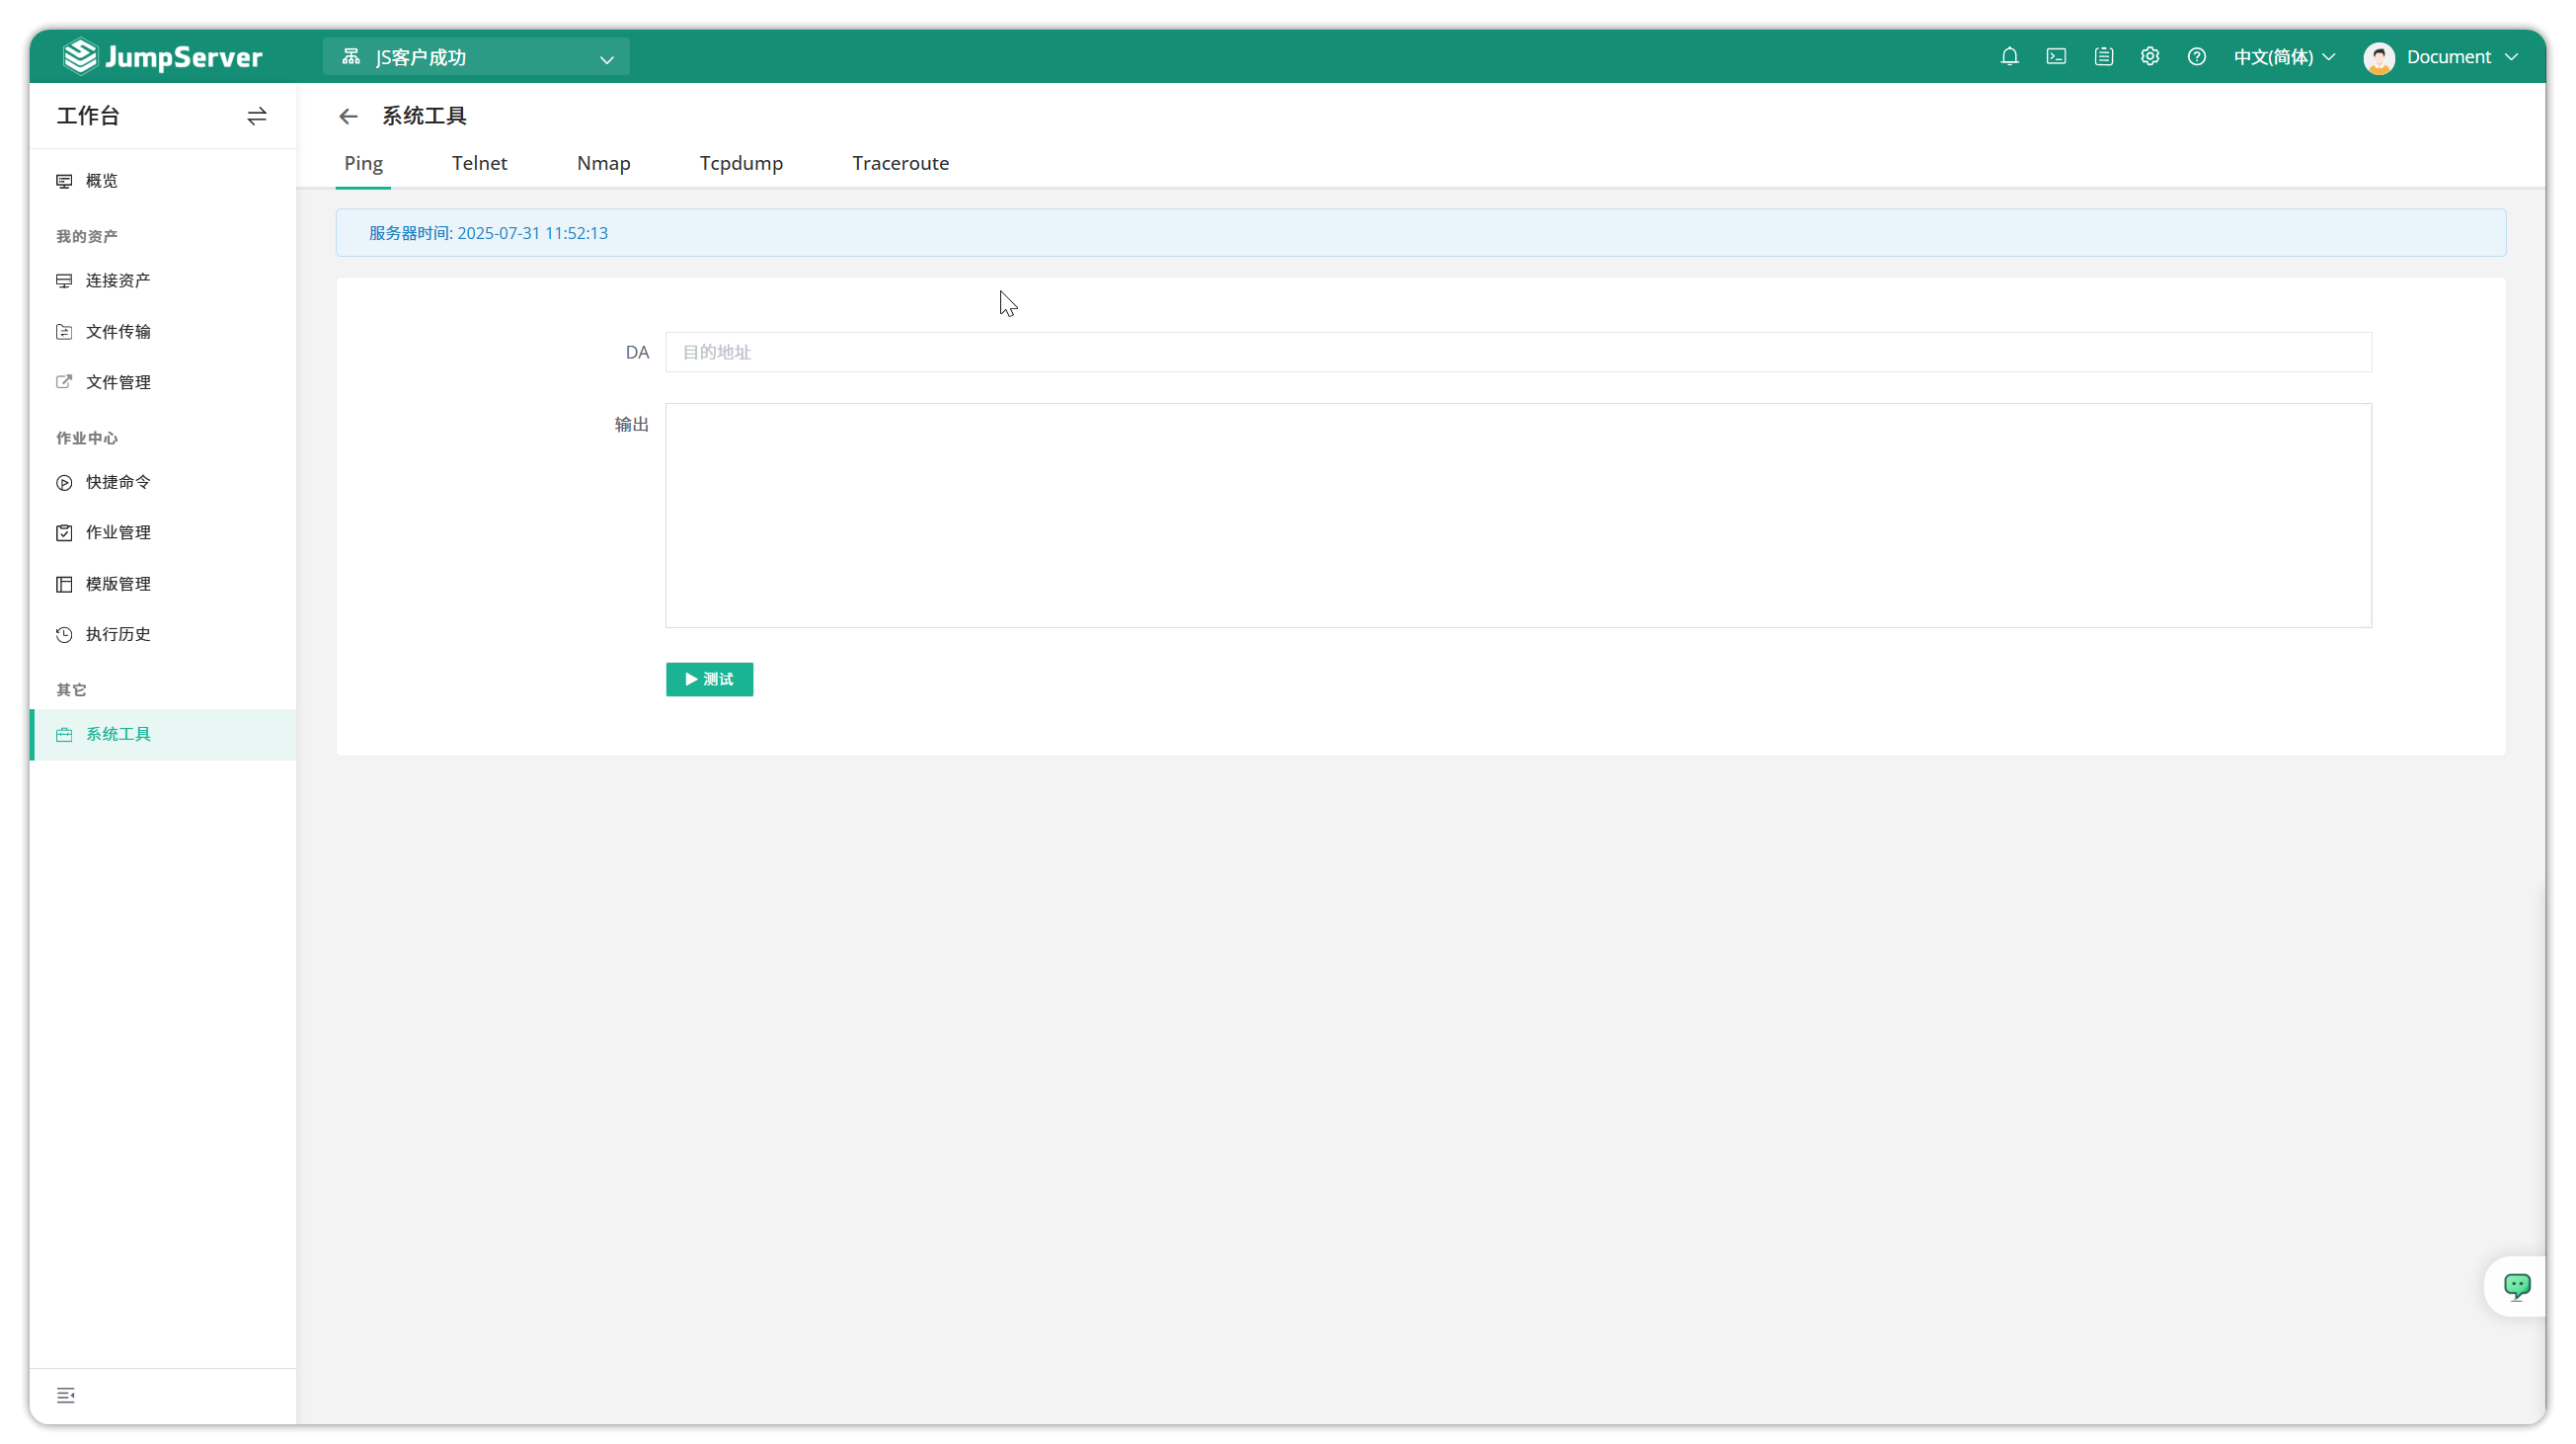
Task: Open 模版管理 in the sidebar
Action: coord(162,584)
